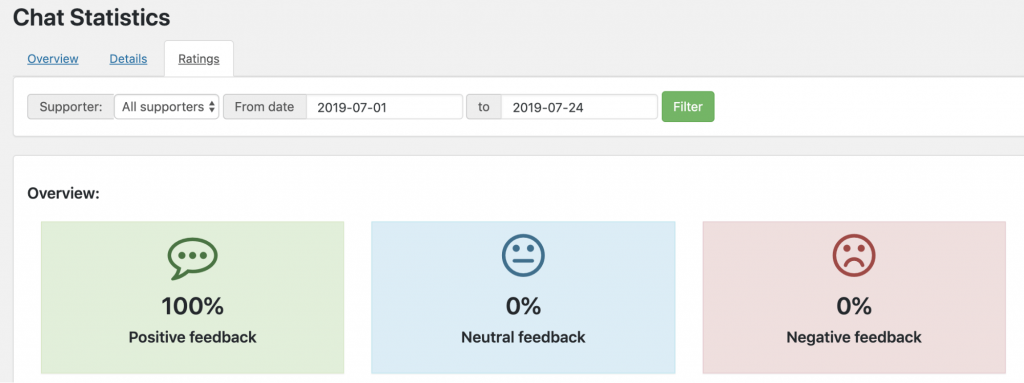Click the positive feedback speech bubble icon
This screenshot has width=1024, height=383.
coord(192,258)
